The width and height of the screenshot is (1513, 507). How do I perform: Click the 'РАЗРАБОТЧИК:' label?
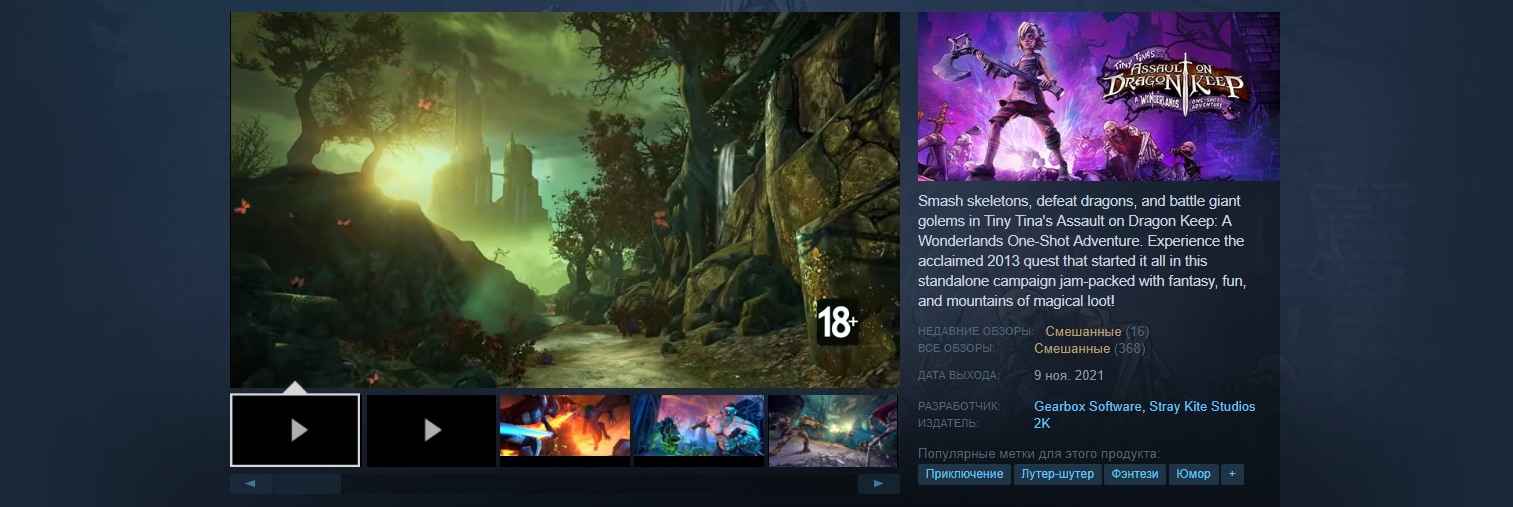click(x=959, y=407)
